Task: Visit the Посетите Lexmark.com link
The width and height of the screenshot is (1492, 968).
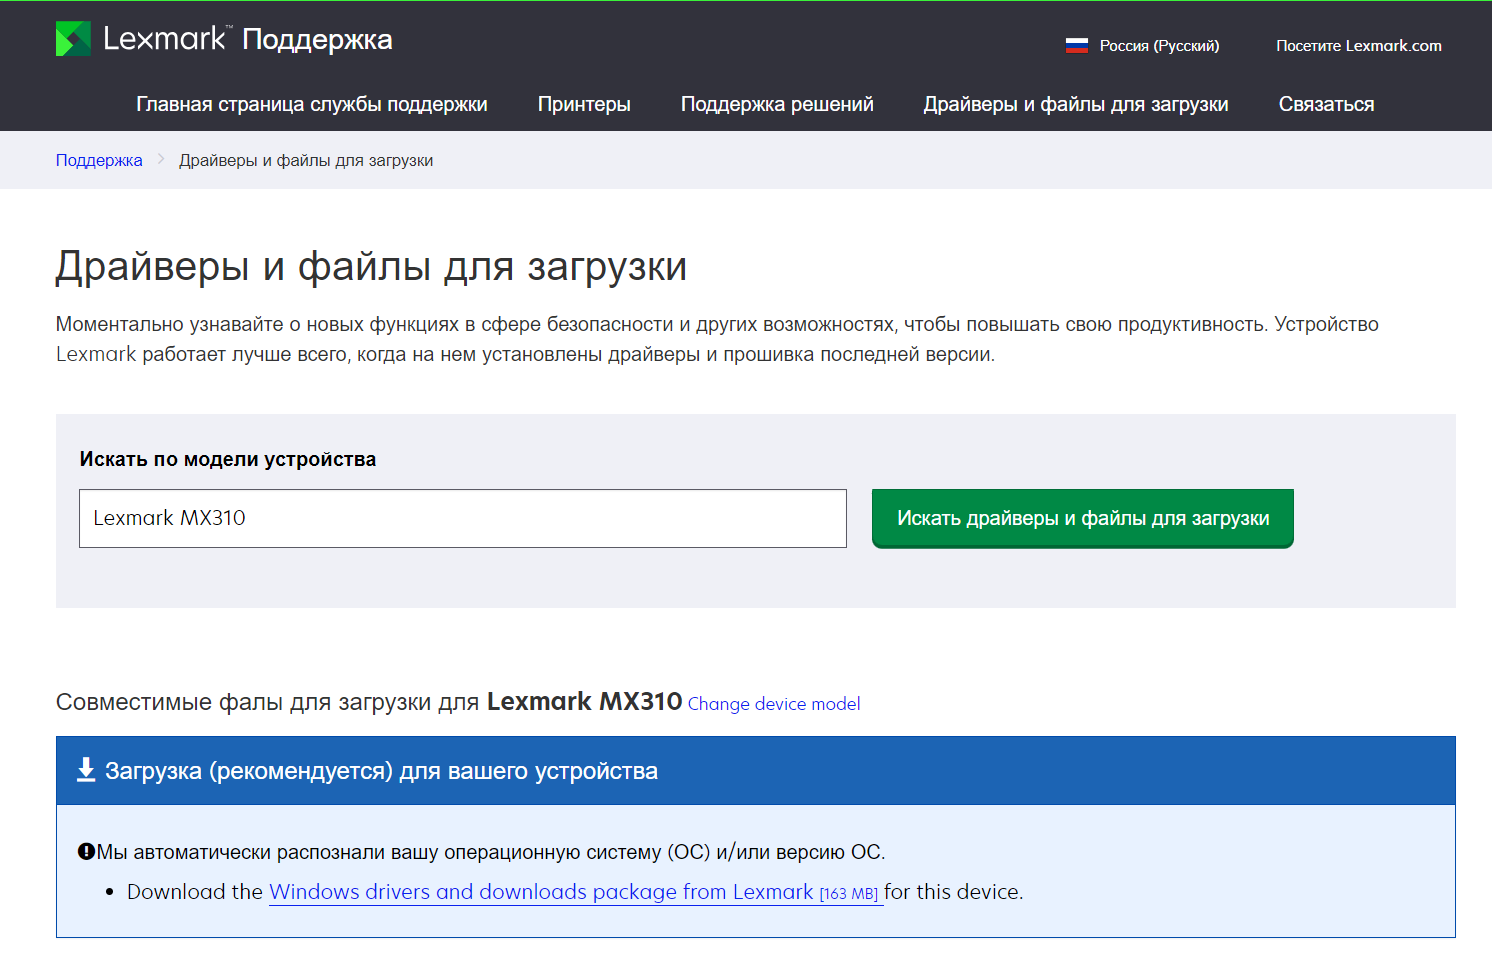Action: coord(1359,45)
